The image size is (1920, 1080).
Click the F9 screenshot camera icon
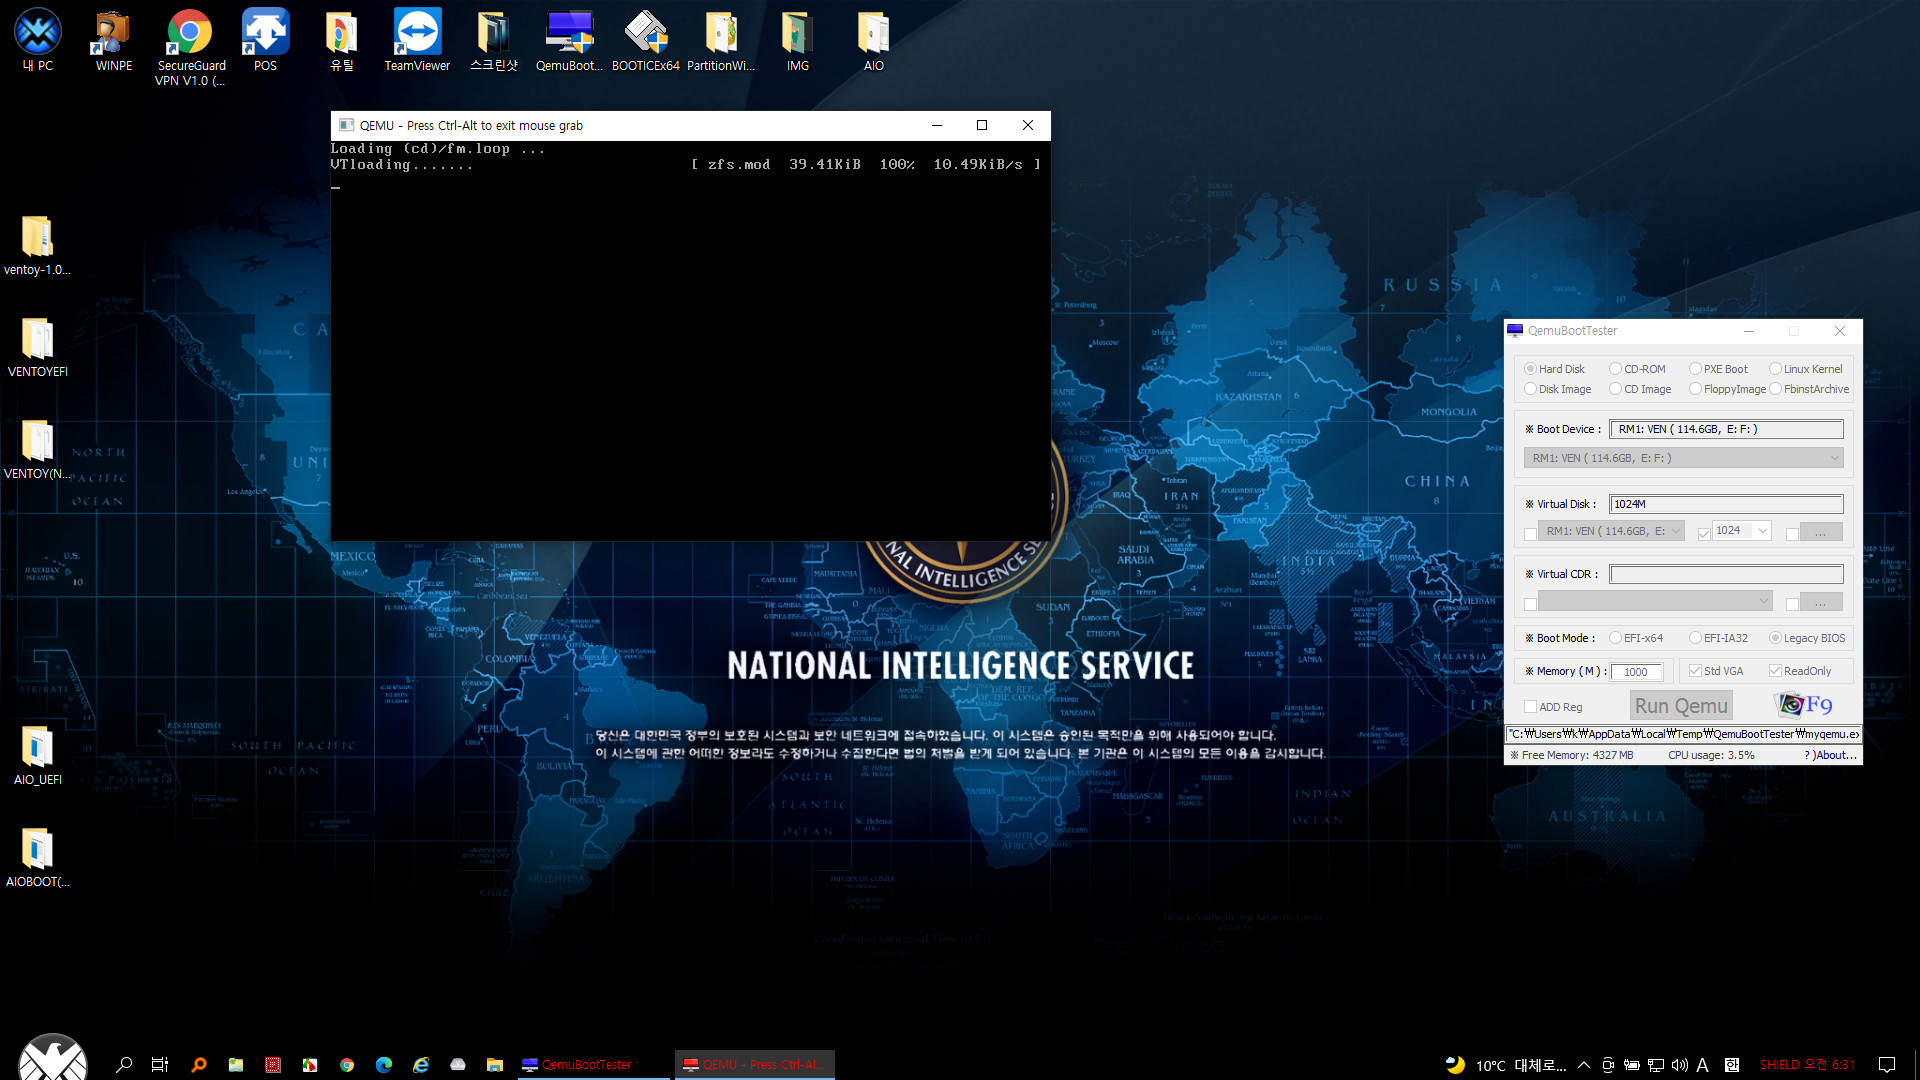coord(1803,705)
